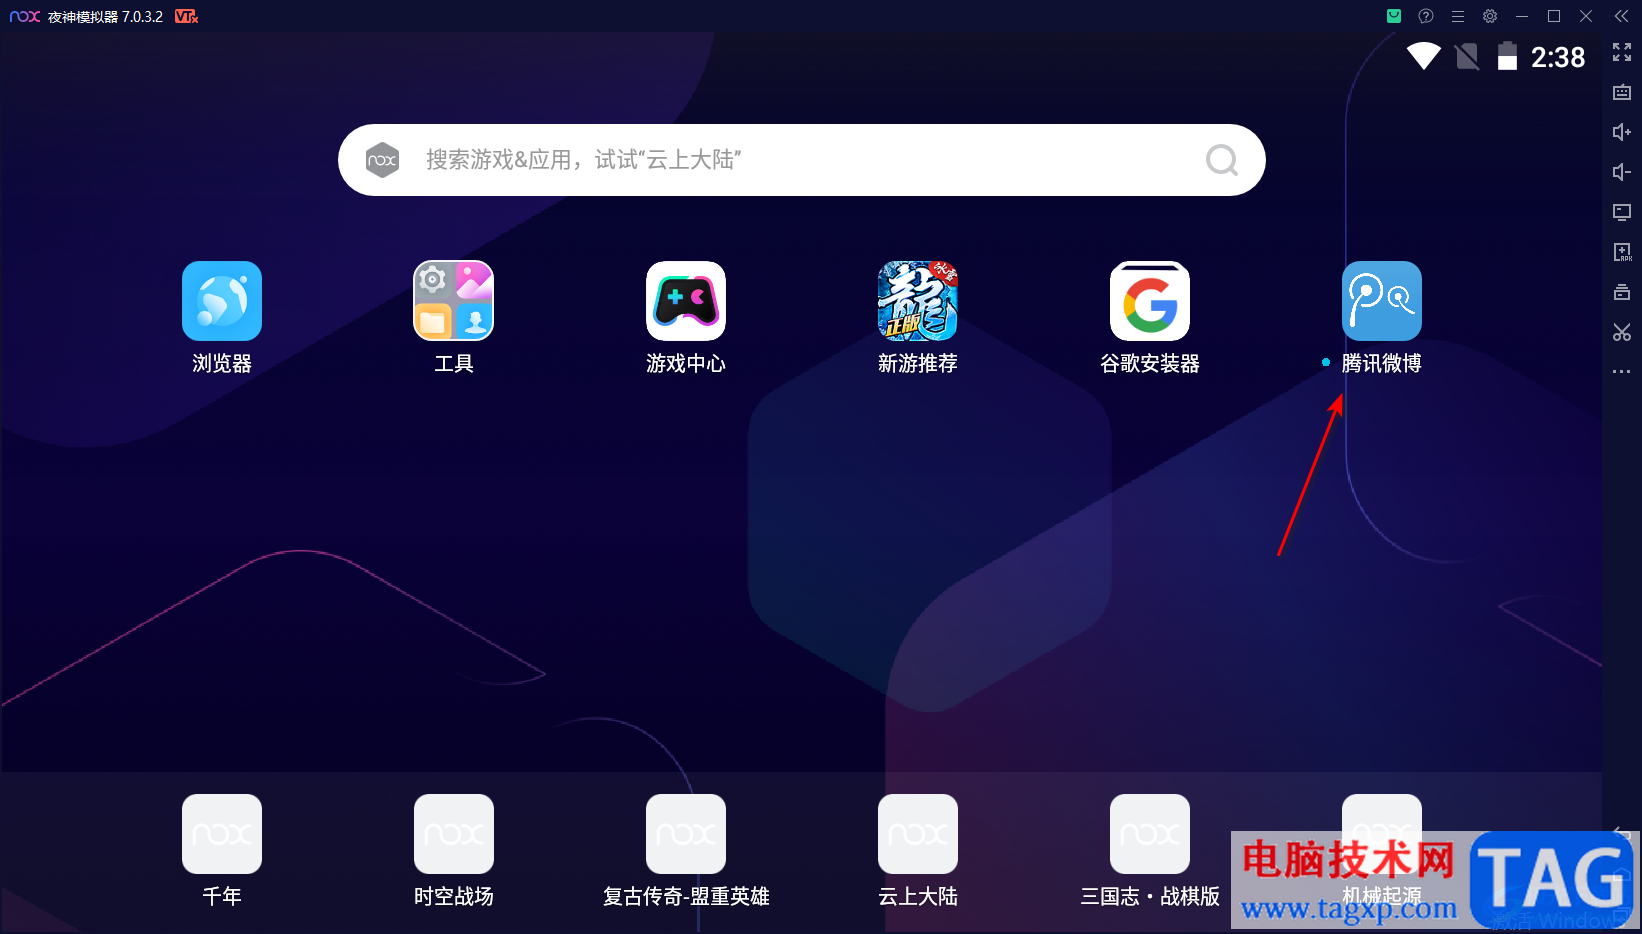1642x934 pixels.
Task: Click the Nox hexagon logo in search bar
Action: [x=382, y=160]
